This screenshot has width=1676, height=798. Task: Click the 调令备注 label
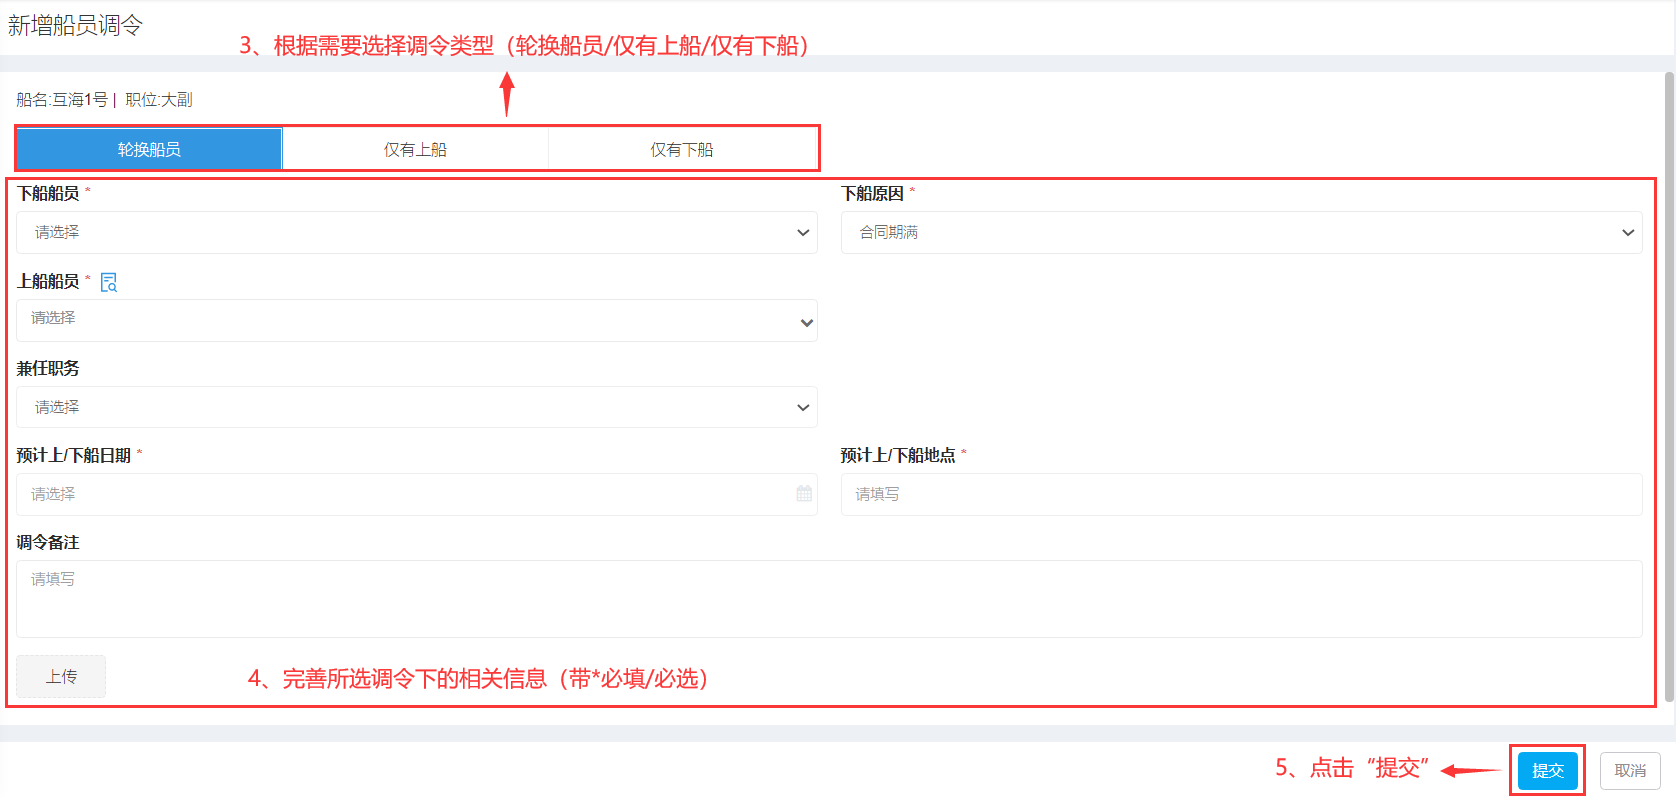[48, 542]
